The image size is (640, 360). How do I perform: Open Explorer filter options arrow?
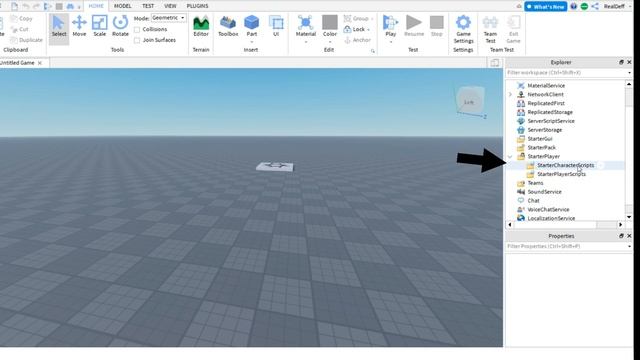629,73
